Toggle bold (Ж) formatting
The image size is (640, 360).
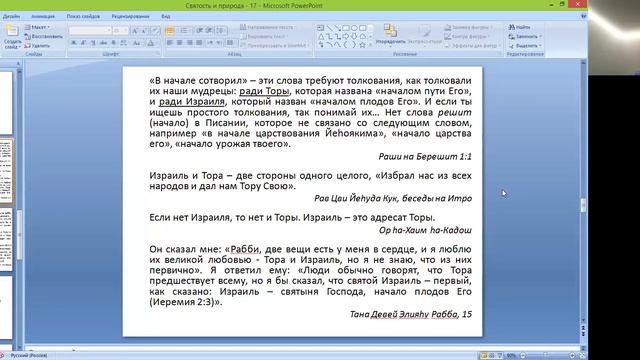(x=73, y=43)
